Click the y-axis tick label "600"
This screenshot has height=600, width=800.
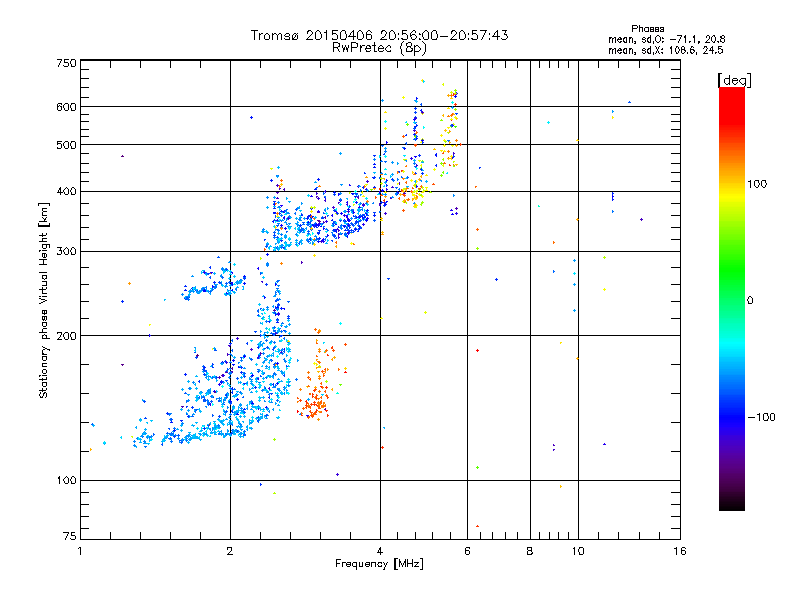click(x=66, y=107)
